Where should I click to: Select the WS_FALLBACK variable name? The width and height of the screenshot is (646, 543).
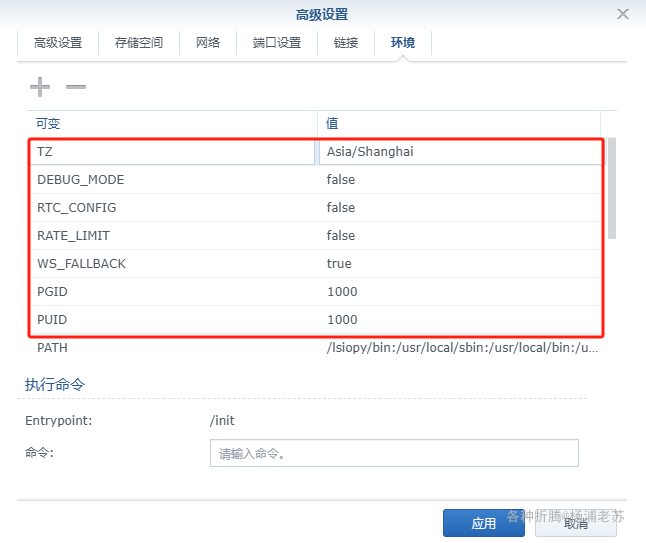(x=82, y=264)
